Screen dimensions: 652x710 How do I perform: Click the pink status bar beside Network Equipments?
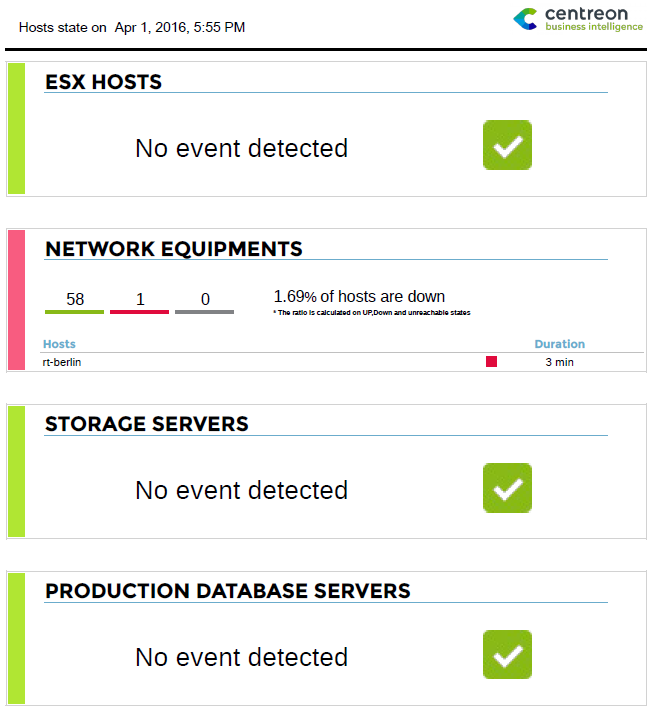(16, 300)
